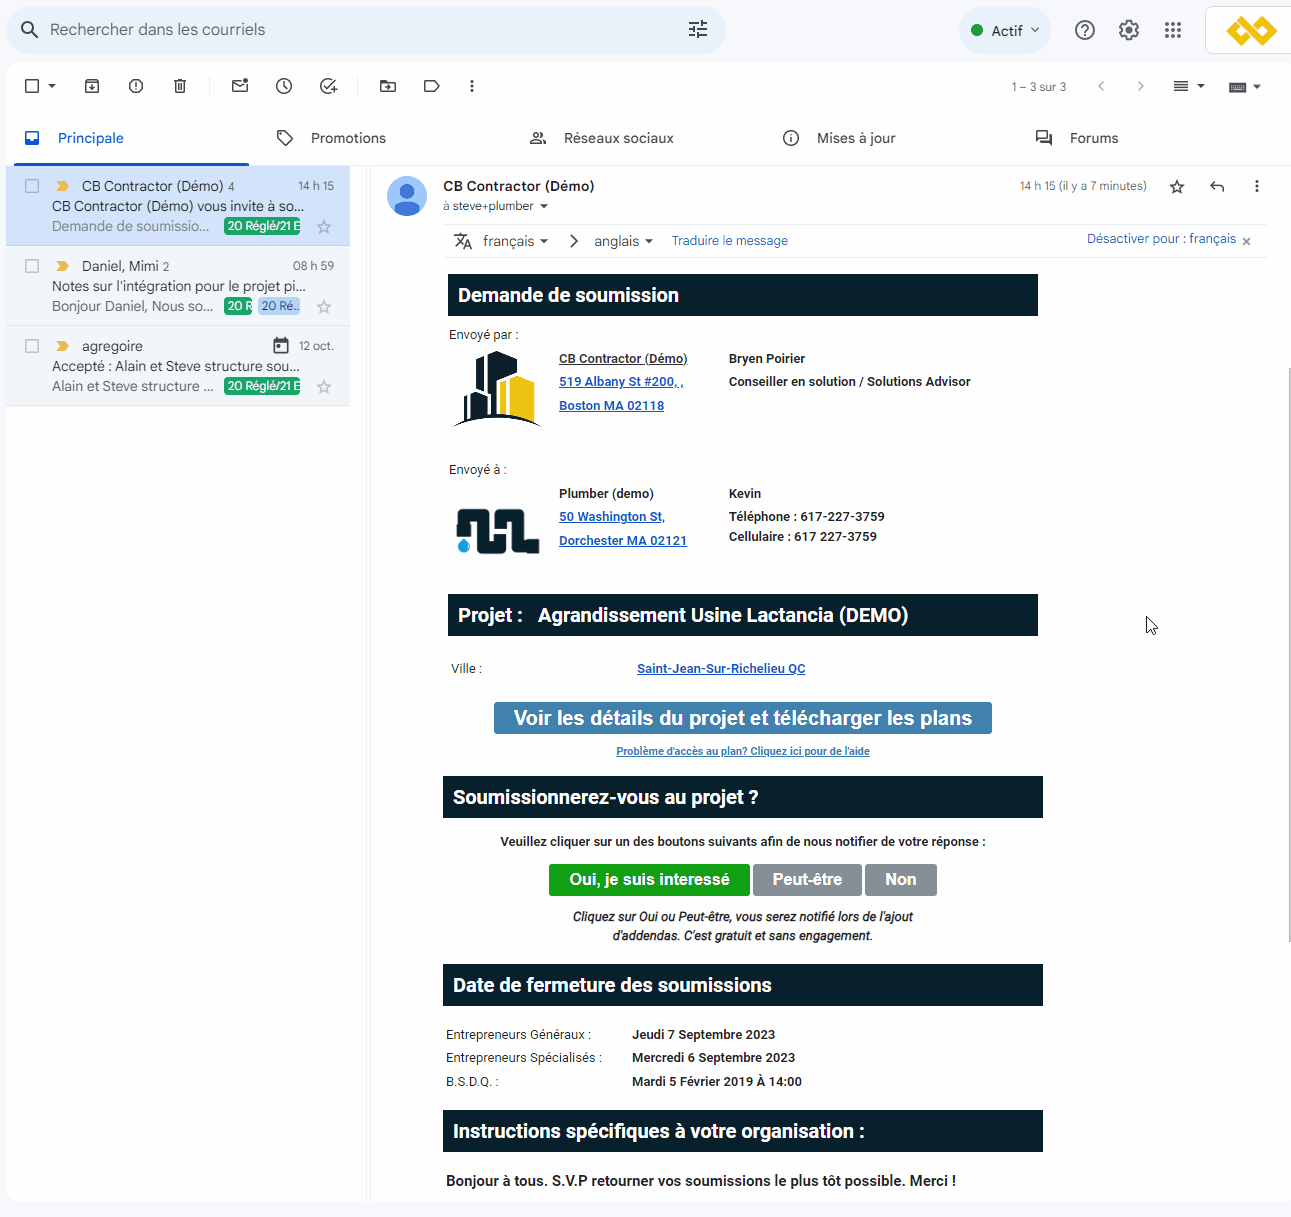The width and height of the screenshot is (1291, 1217).
Task: Click Traduire le message link
Action: pos(730,241)
